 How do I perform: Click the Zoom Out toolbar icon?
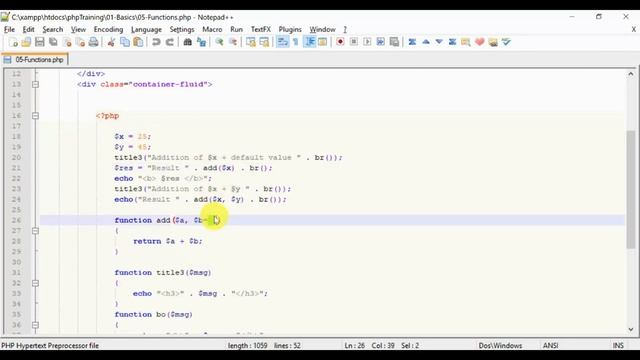point(233,42)
